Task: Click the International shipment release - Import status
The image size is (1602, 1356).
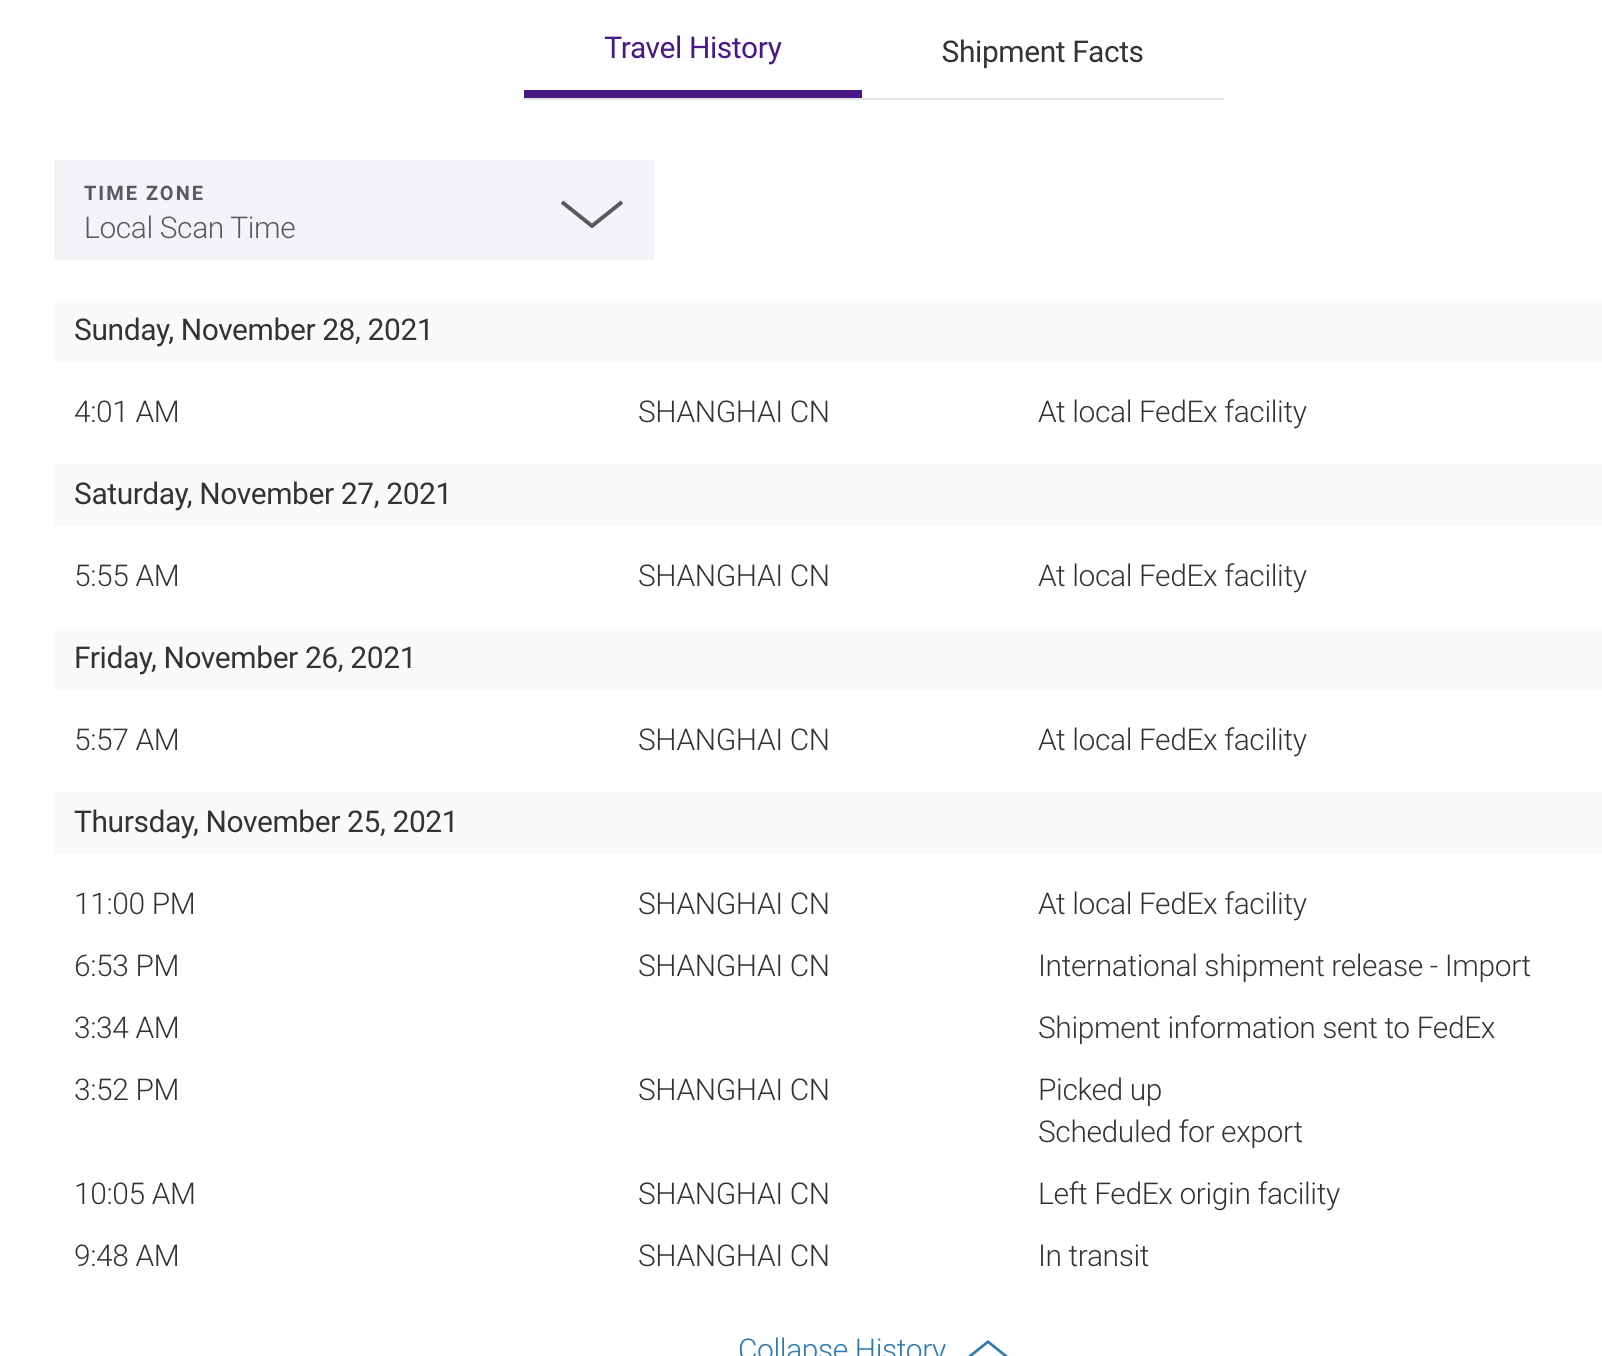Action: click(x=1283, y=966)
